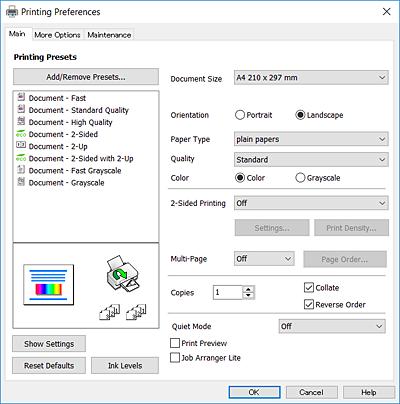Enable the Print Preview checkbox
The width and height of the screenshot is (400, 404).
[x=175, y=343]
